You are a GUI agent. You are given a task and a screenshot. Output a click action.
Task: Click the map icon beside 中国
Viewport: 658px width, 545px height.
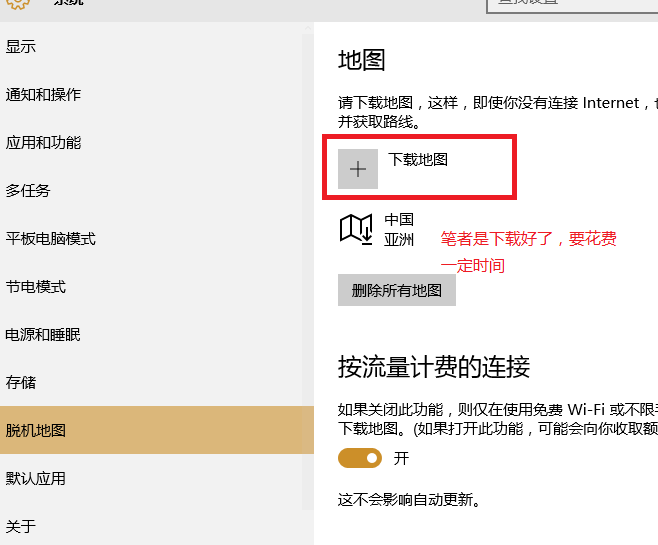click(x=356, y=229)
